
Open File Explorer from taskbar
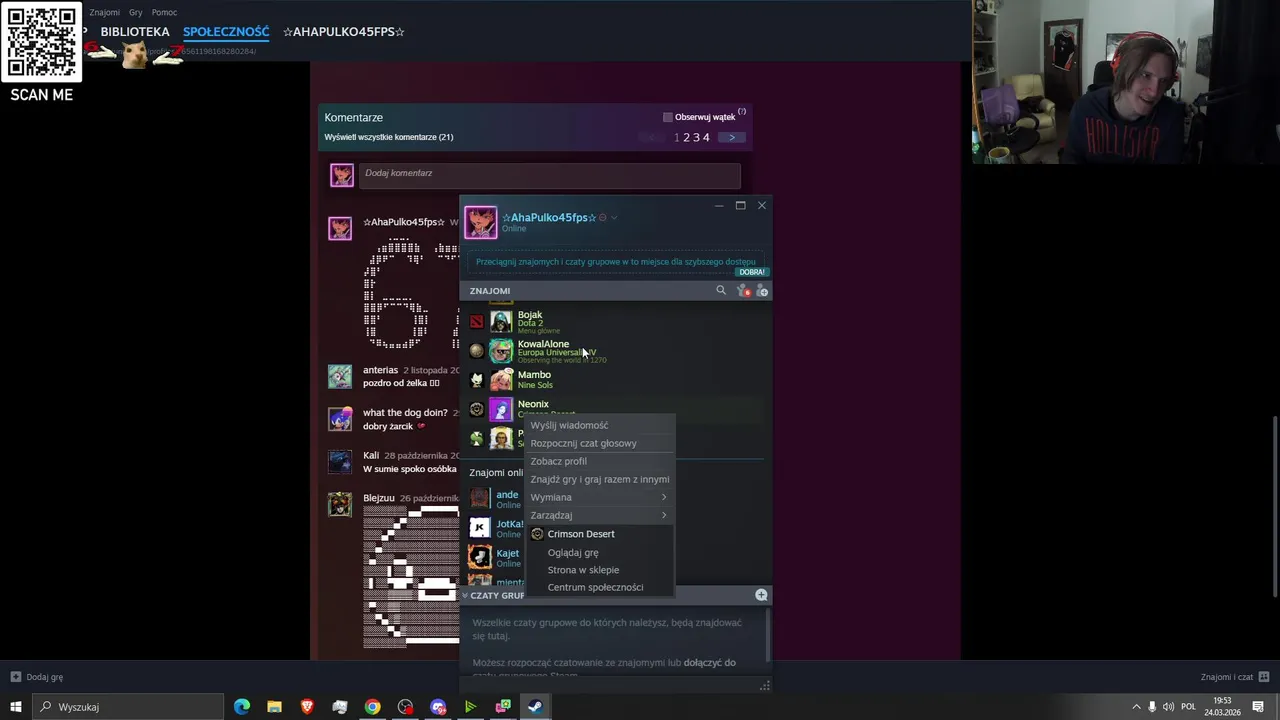pos(274,707)
